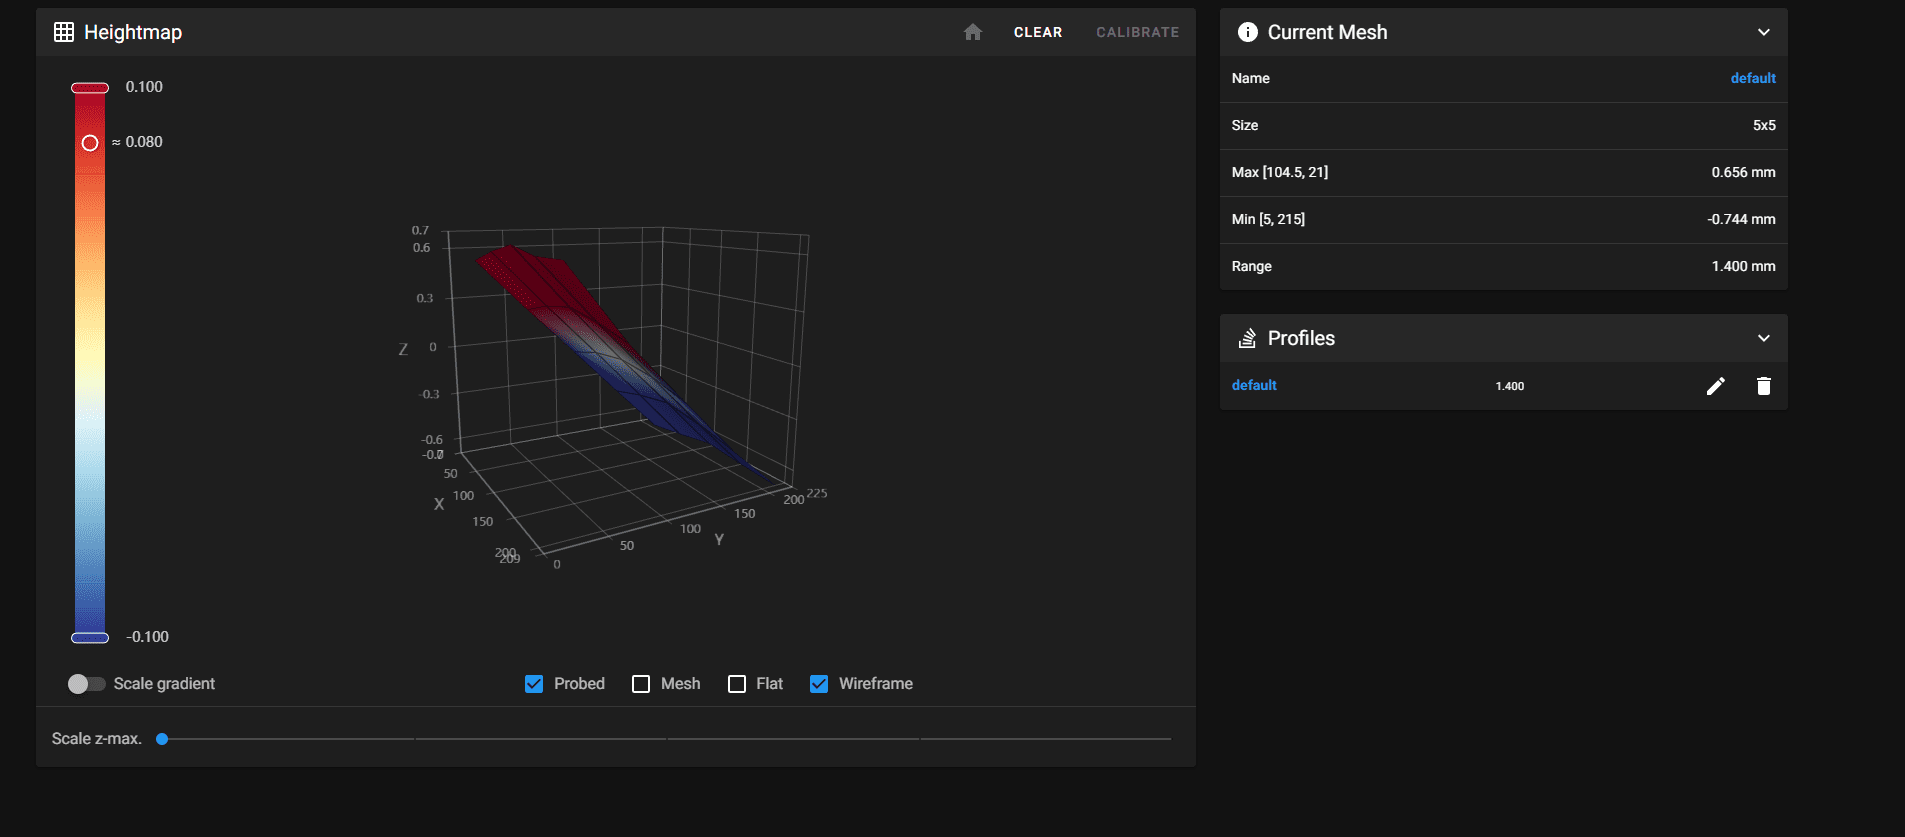The image size is (1905, 837).
Task: Click the Scale gradient label
Action: (x=164, y=684)
